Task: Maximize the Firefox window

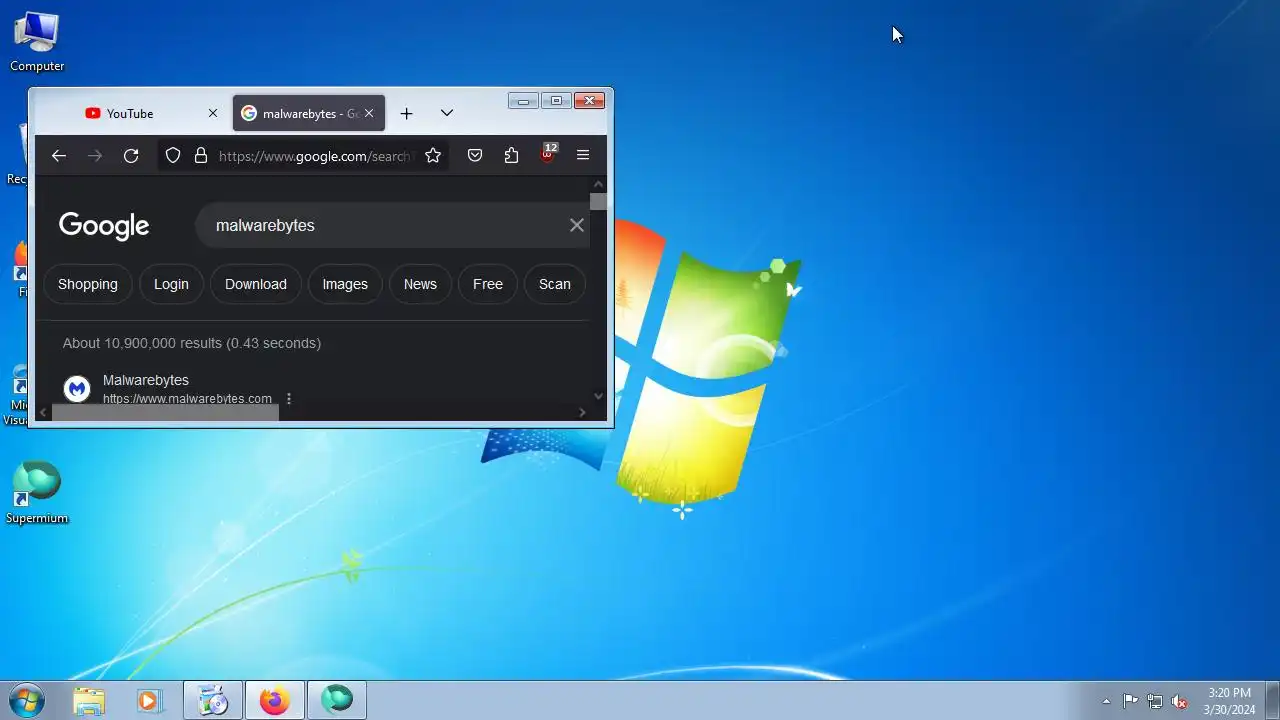Action: 556,100
